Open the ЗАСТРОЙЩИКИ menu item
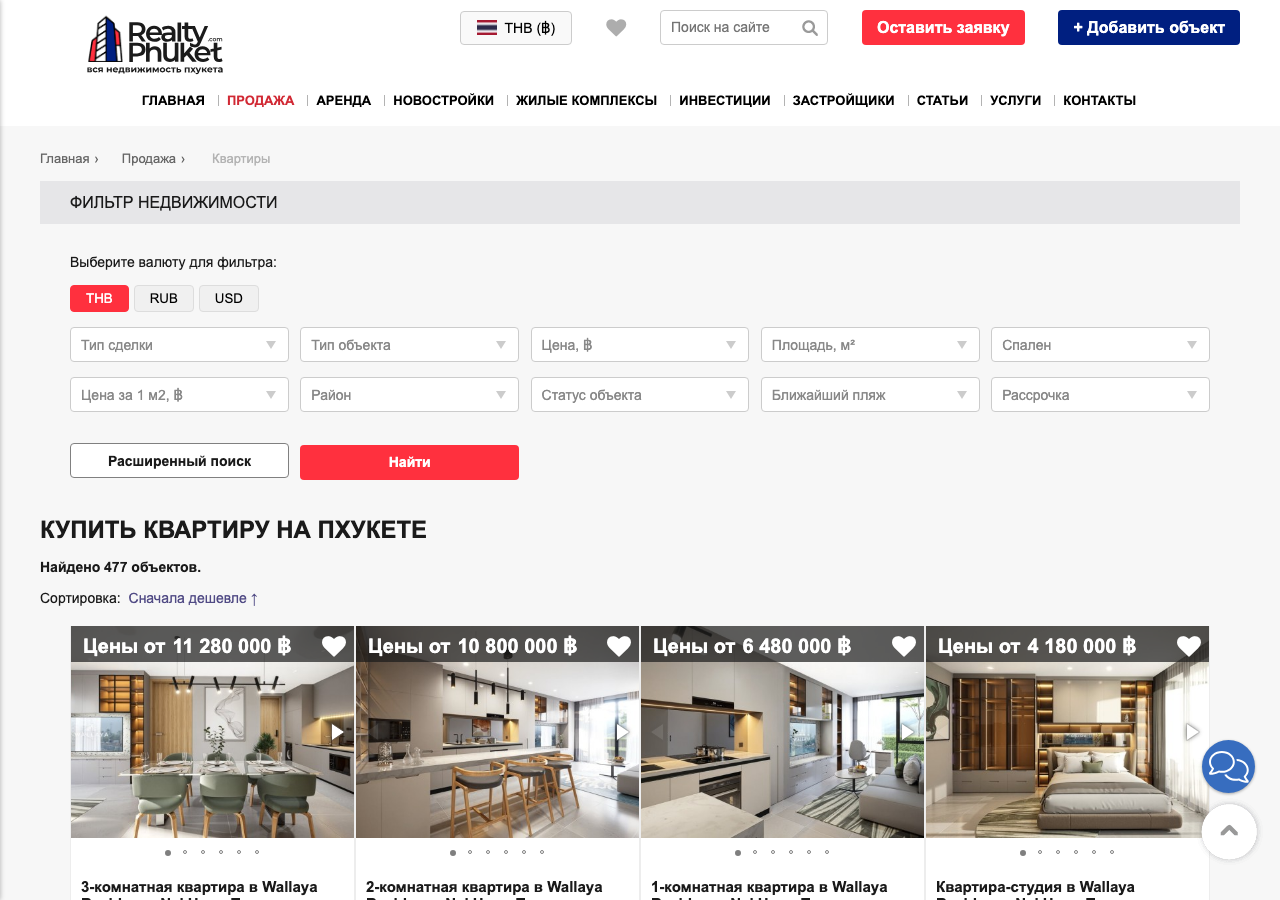 pos(843,101)
